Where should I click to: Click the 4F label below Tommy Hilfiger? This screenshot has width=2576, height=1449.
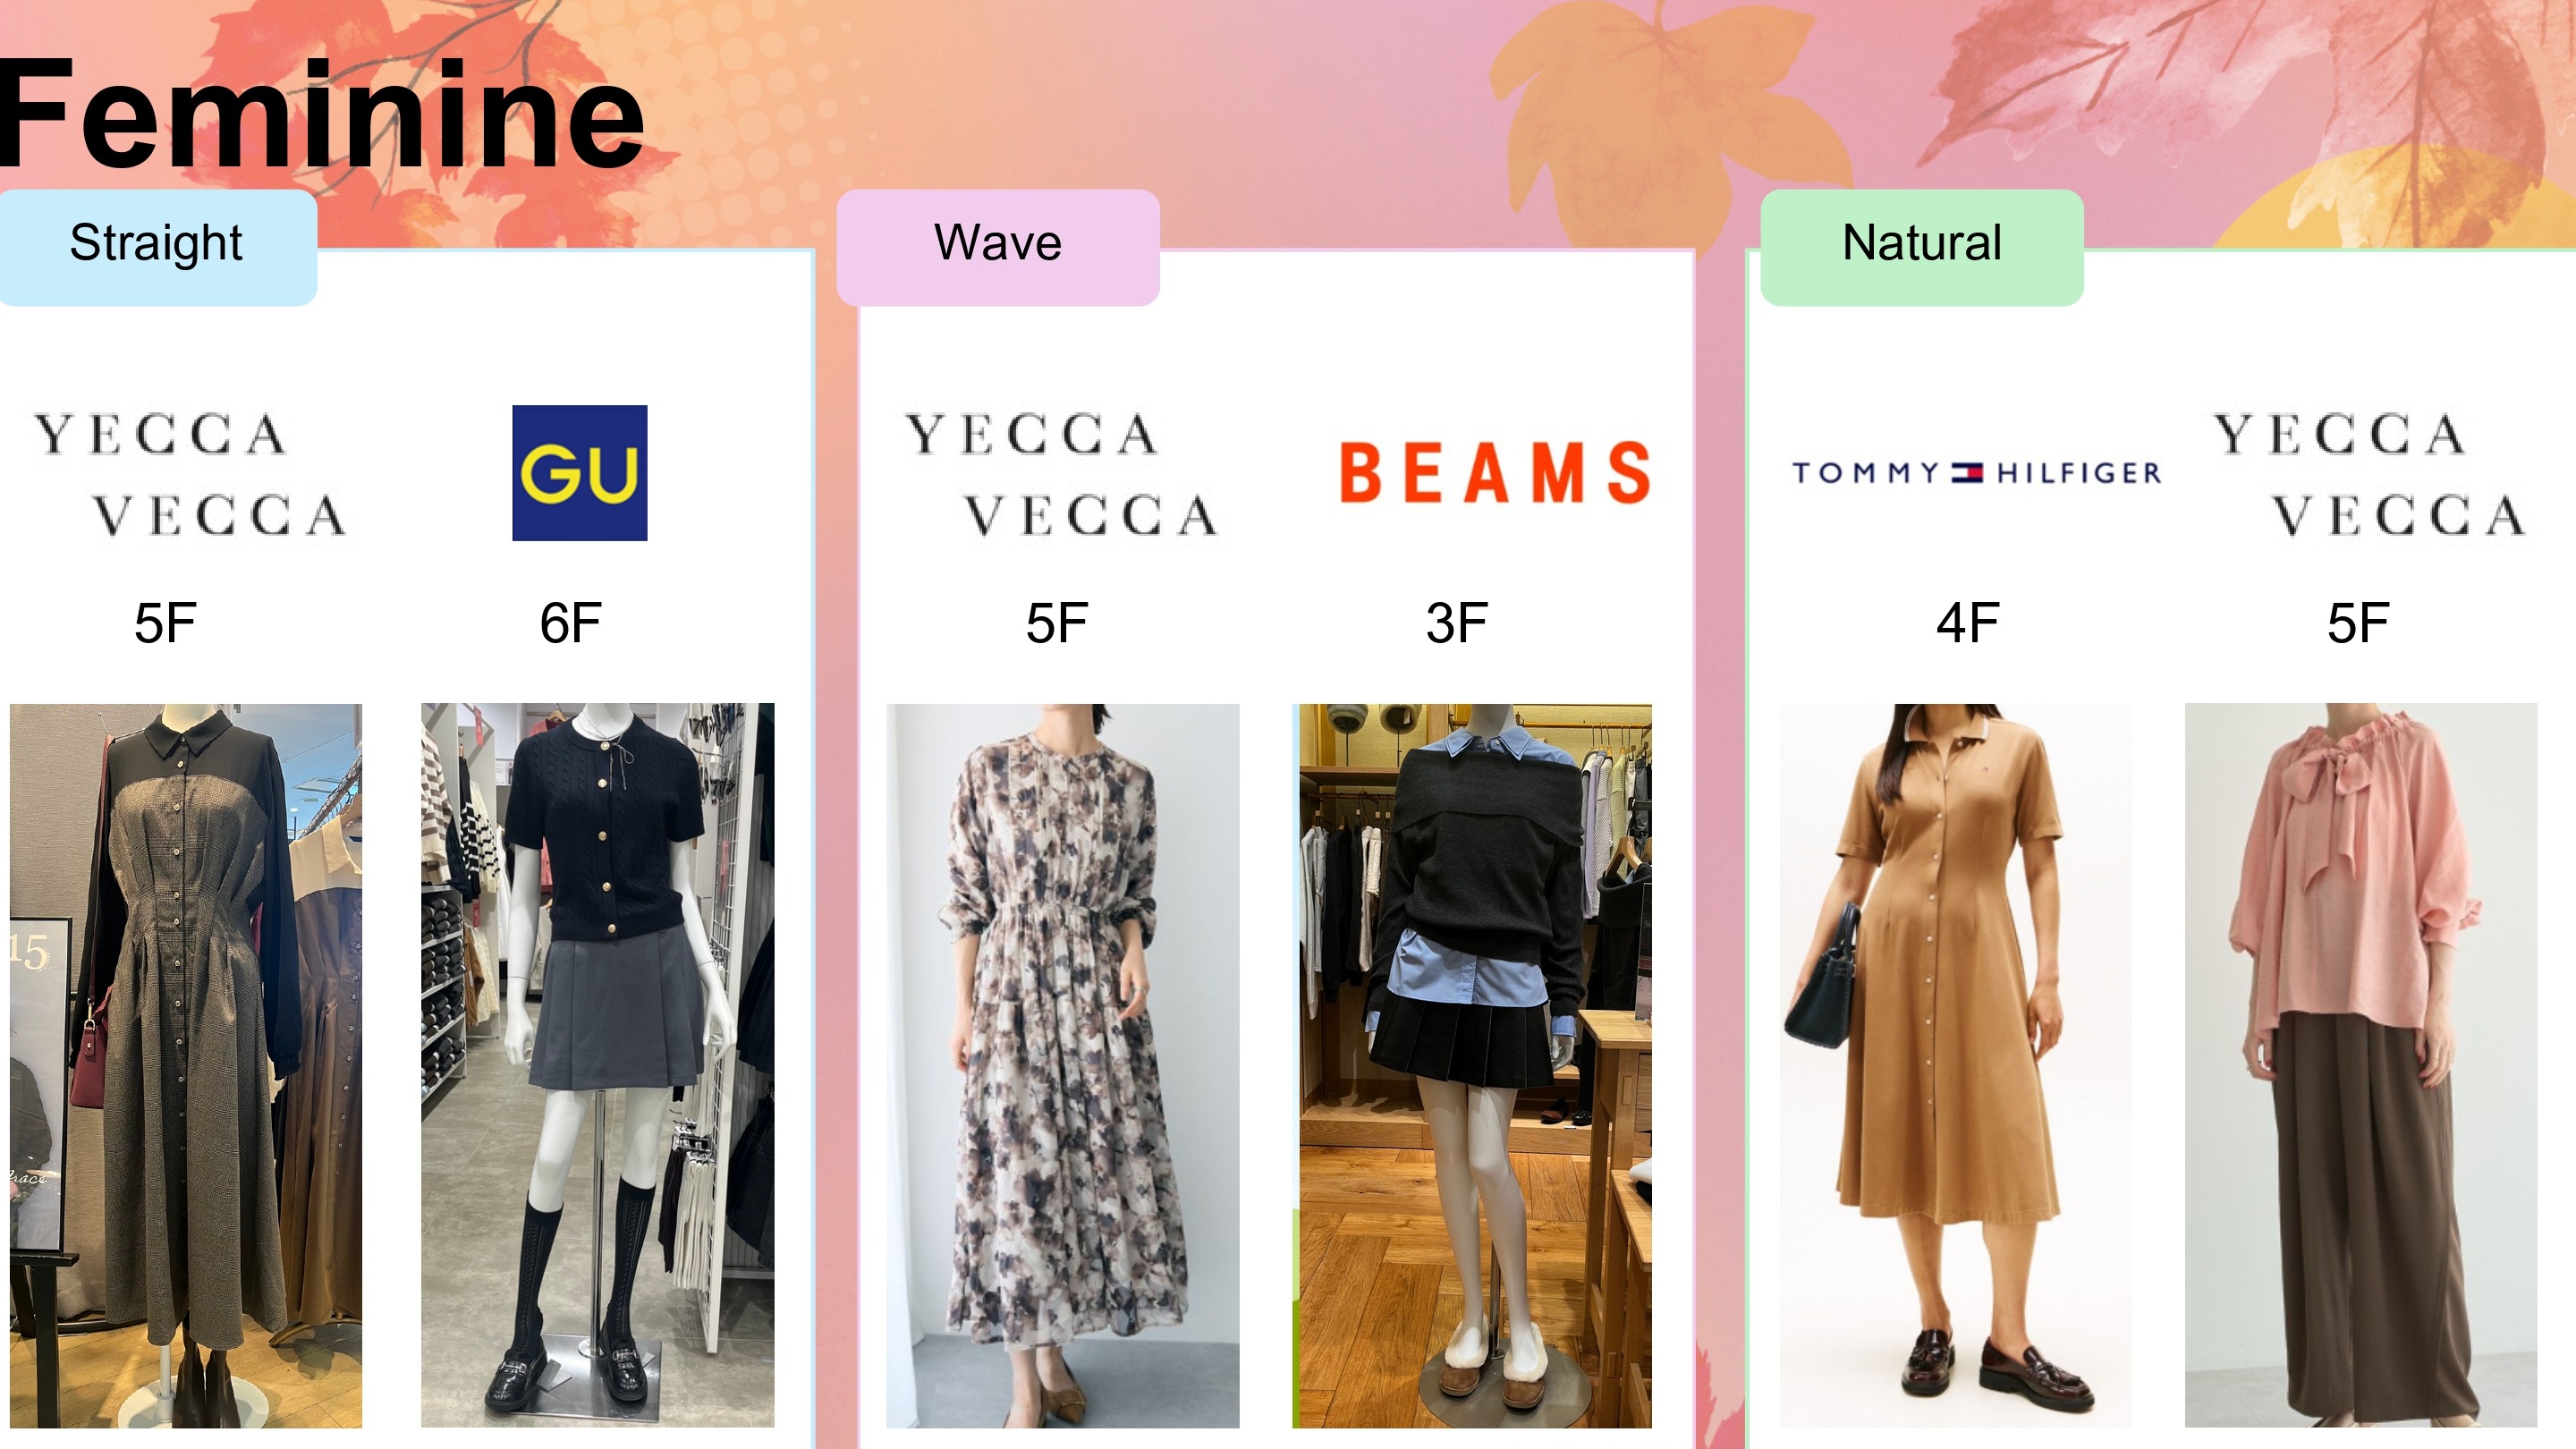tap(1967, 624)
